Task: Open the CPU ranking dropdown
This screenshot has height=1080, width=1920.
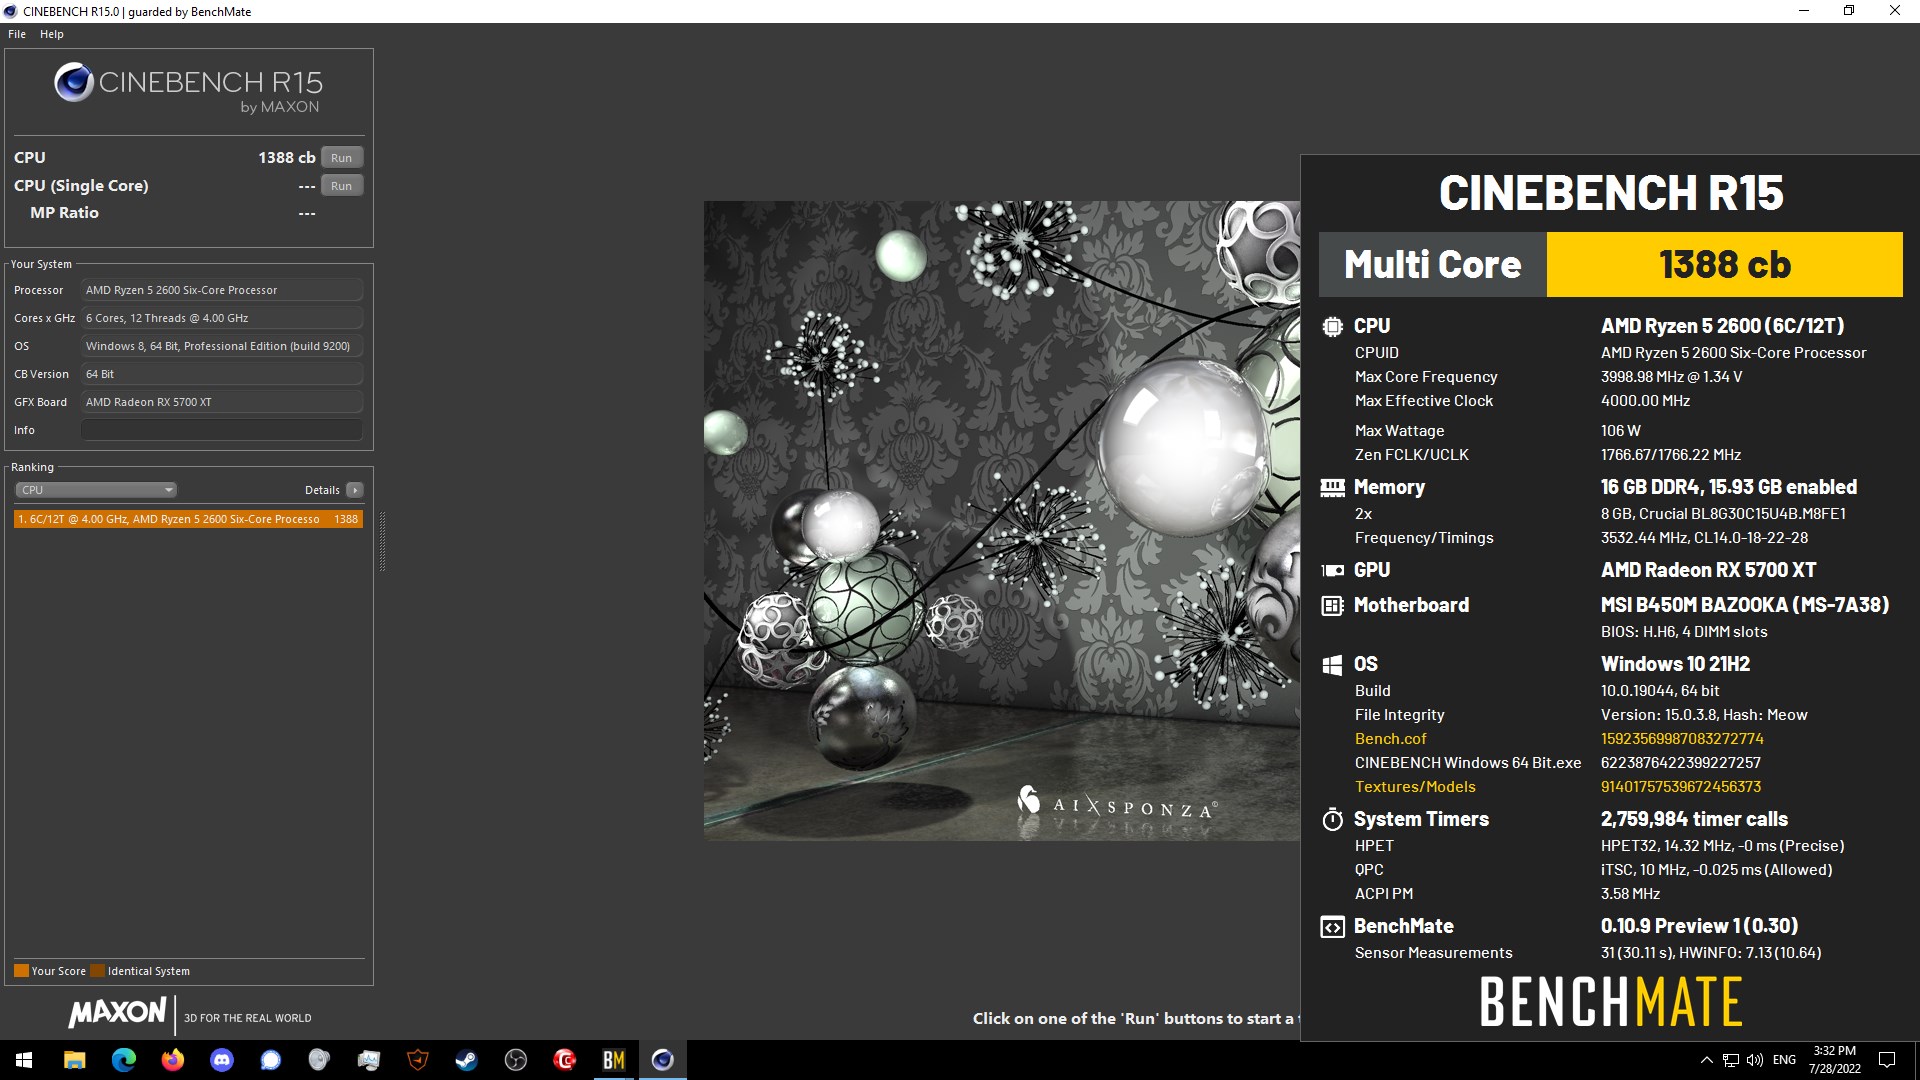Action: tap(96, 490)
